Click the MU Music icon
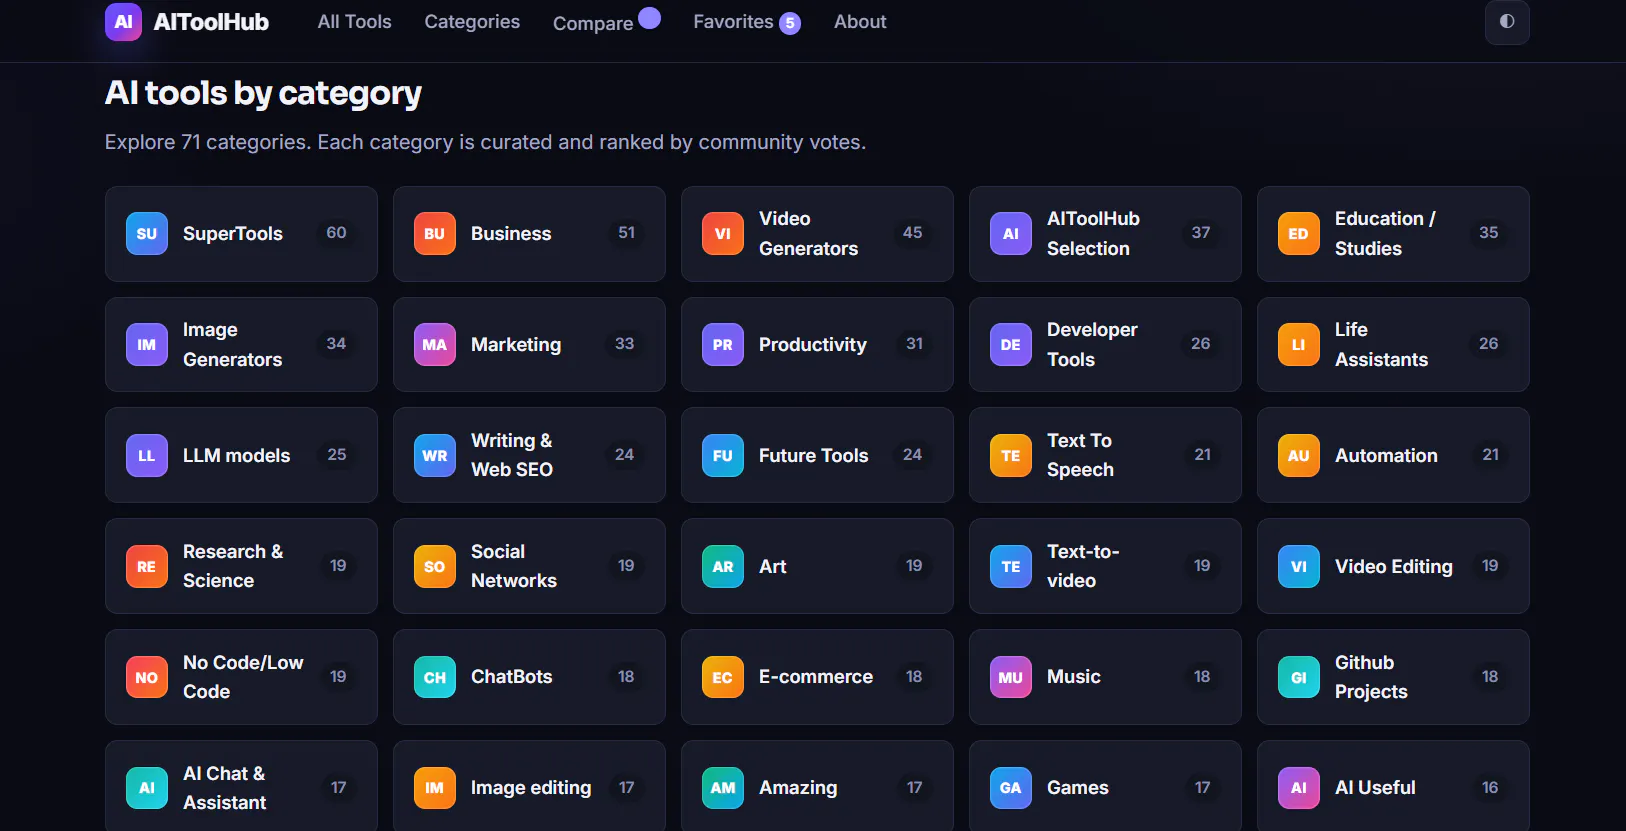1626x831 pixels. pyautogui.click(x=1011, y=678)
